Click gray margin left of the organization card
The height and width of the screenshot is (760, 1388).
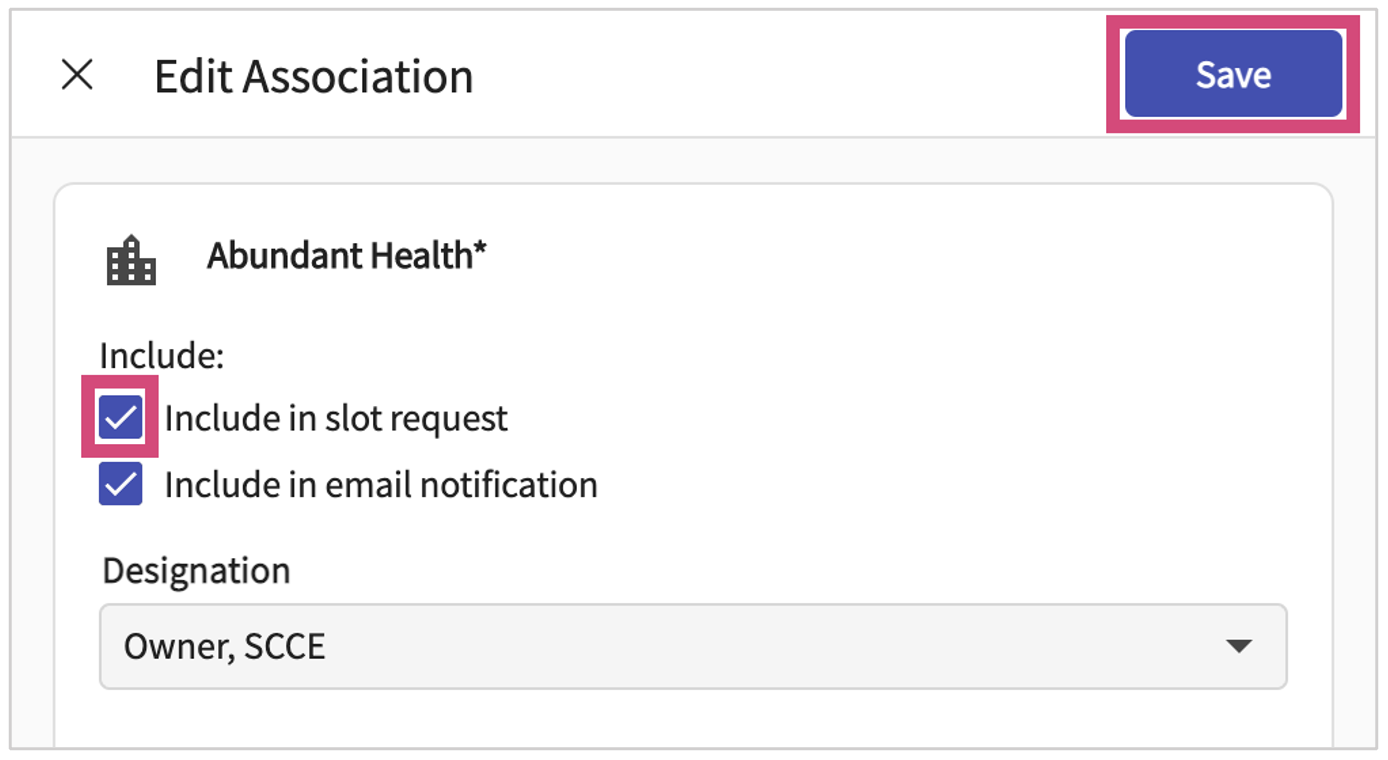32,450
